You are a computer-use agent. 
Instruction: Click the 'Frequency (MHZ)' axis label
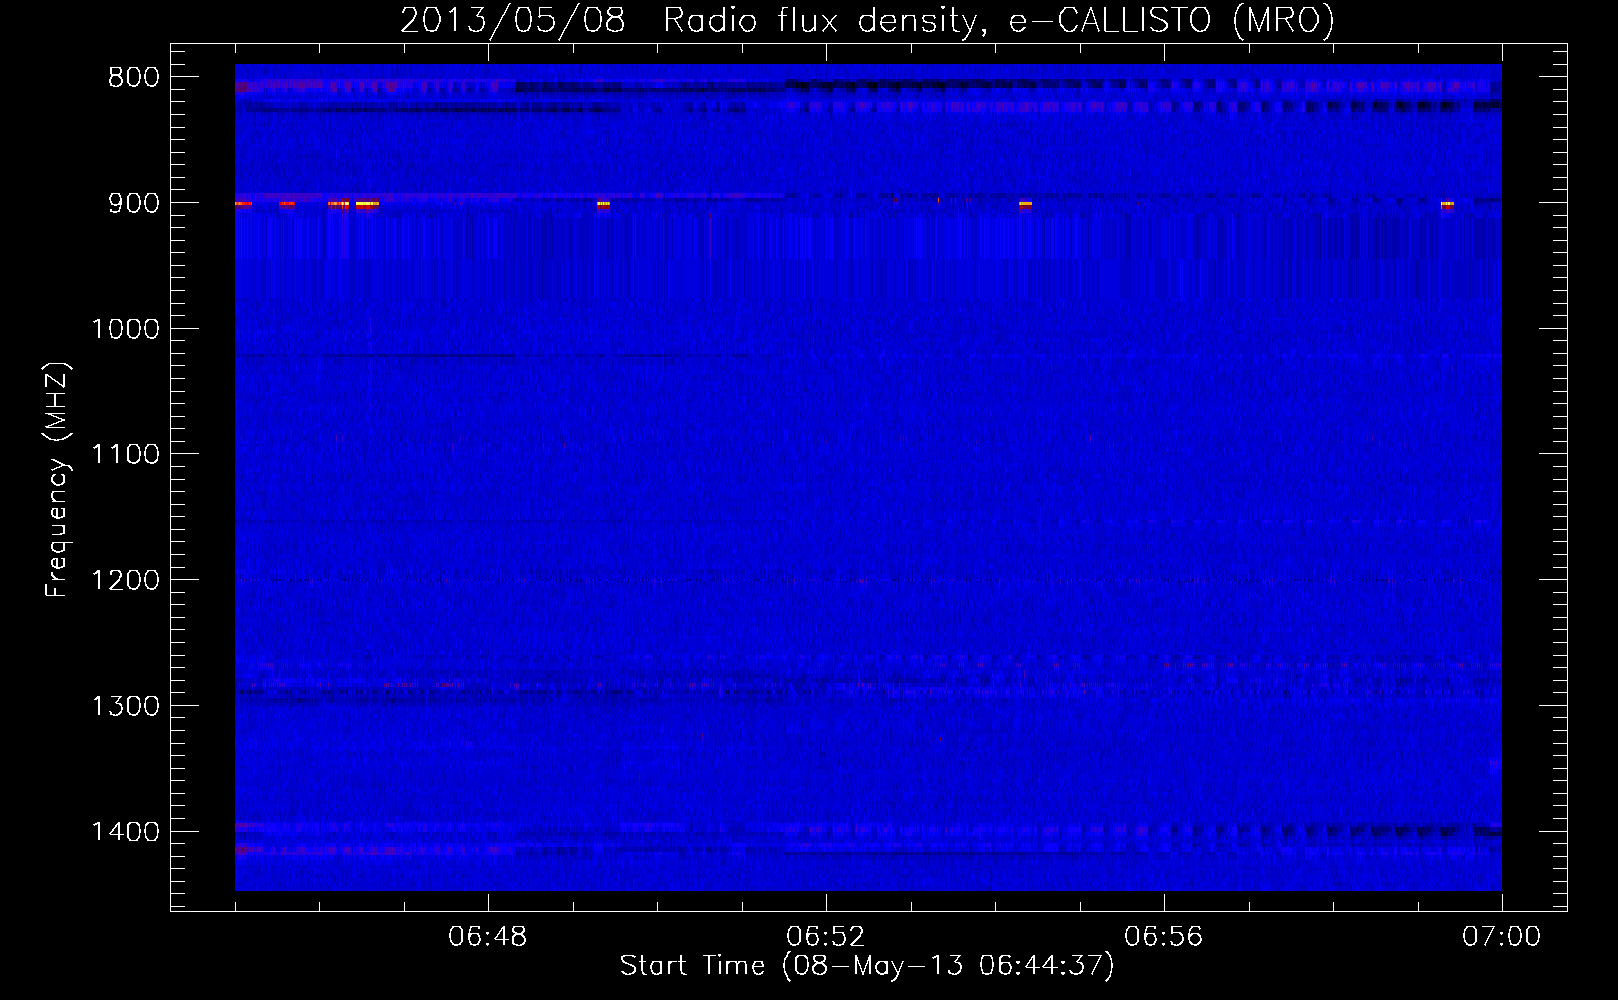point(58,480)
